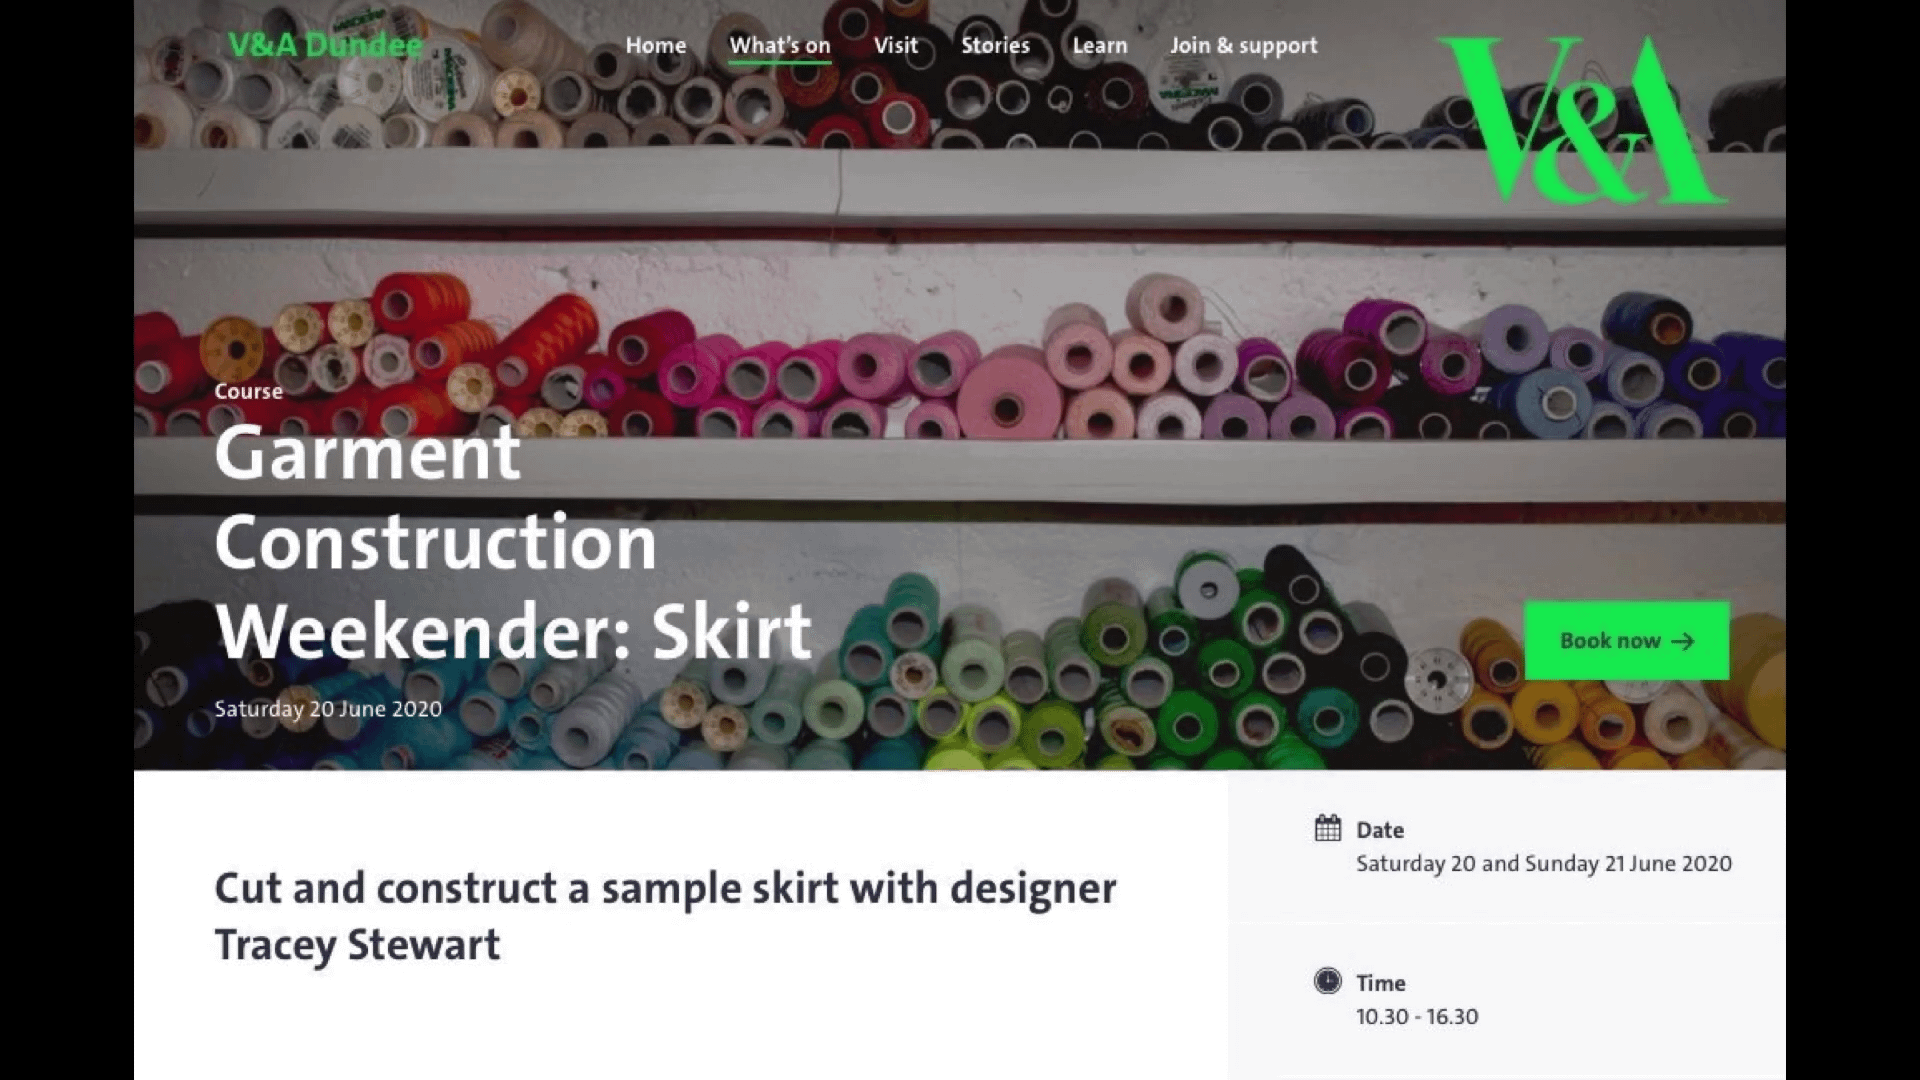
Task: Click the green Book now button
Action: point(1627,641)
